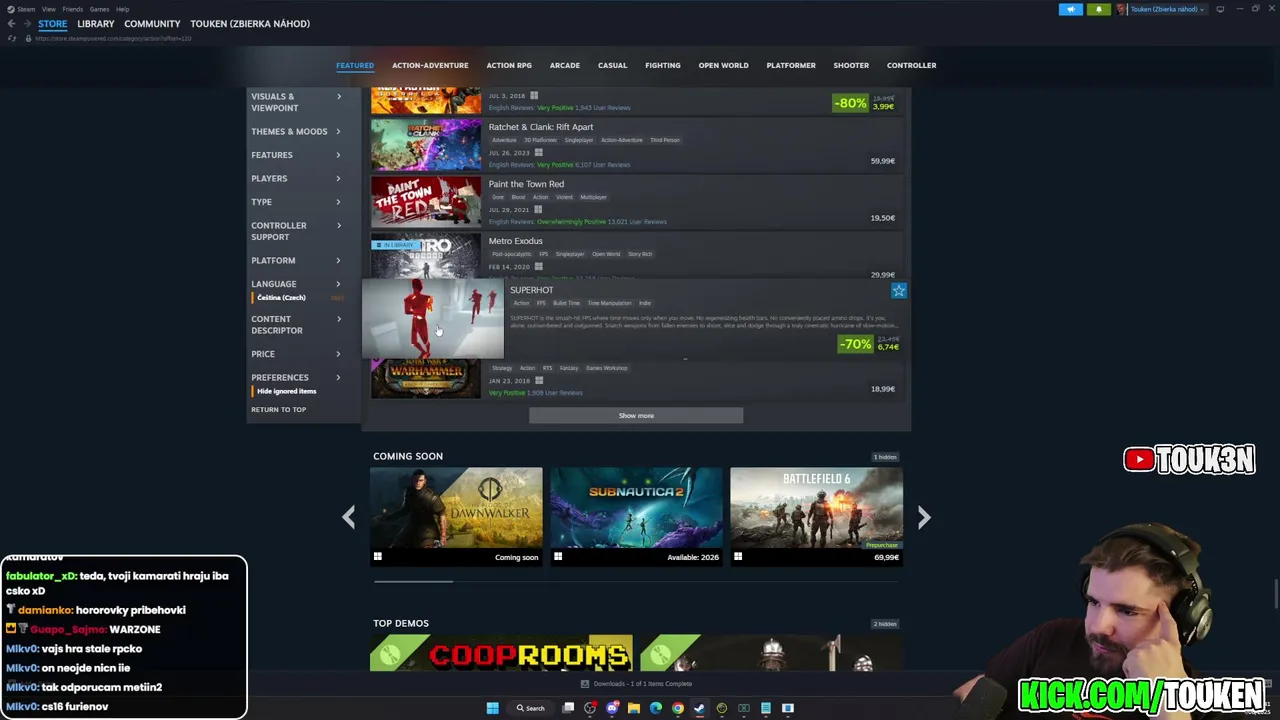
Task: Open the Games menu
Action: (99, 9)
